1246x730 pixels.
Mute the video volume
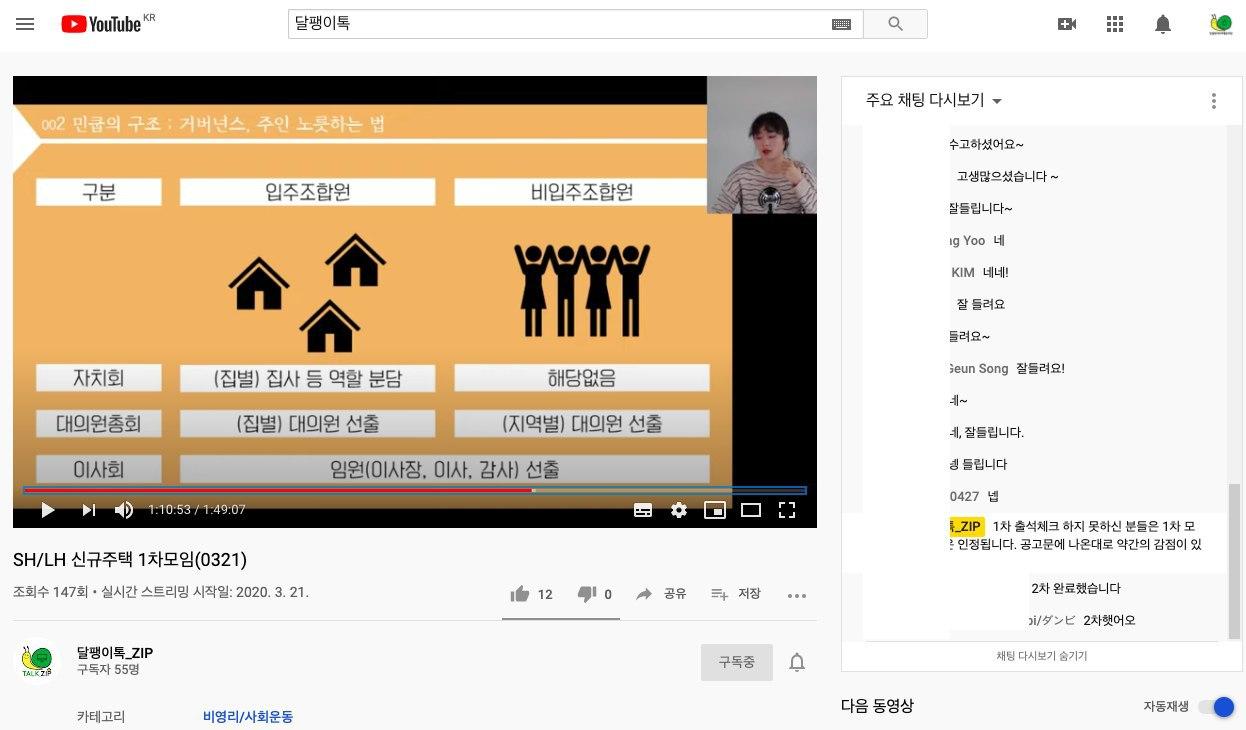coord(124,510)
